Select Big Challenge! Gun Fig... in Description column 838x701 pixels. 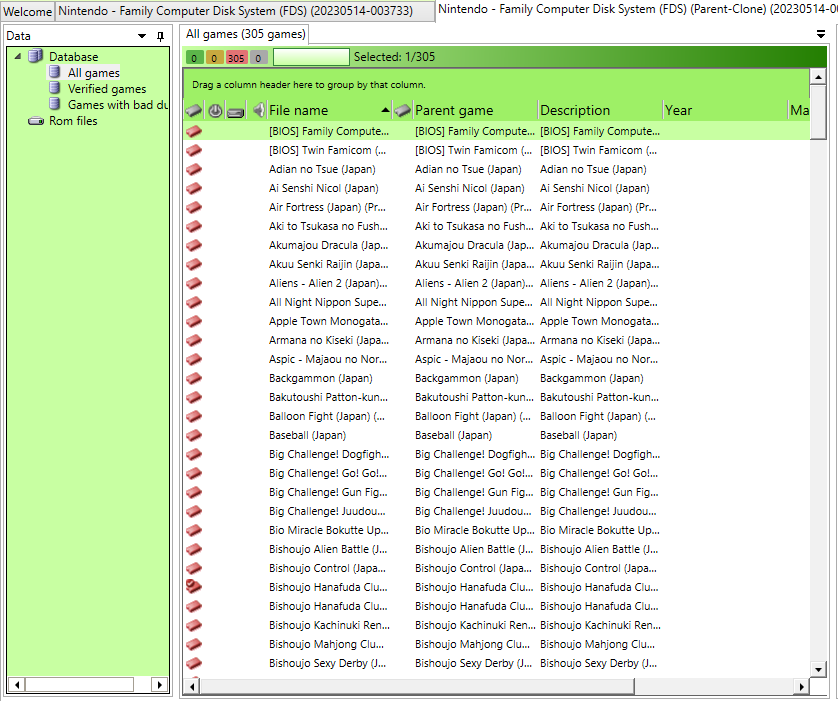tap(599, 492)
